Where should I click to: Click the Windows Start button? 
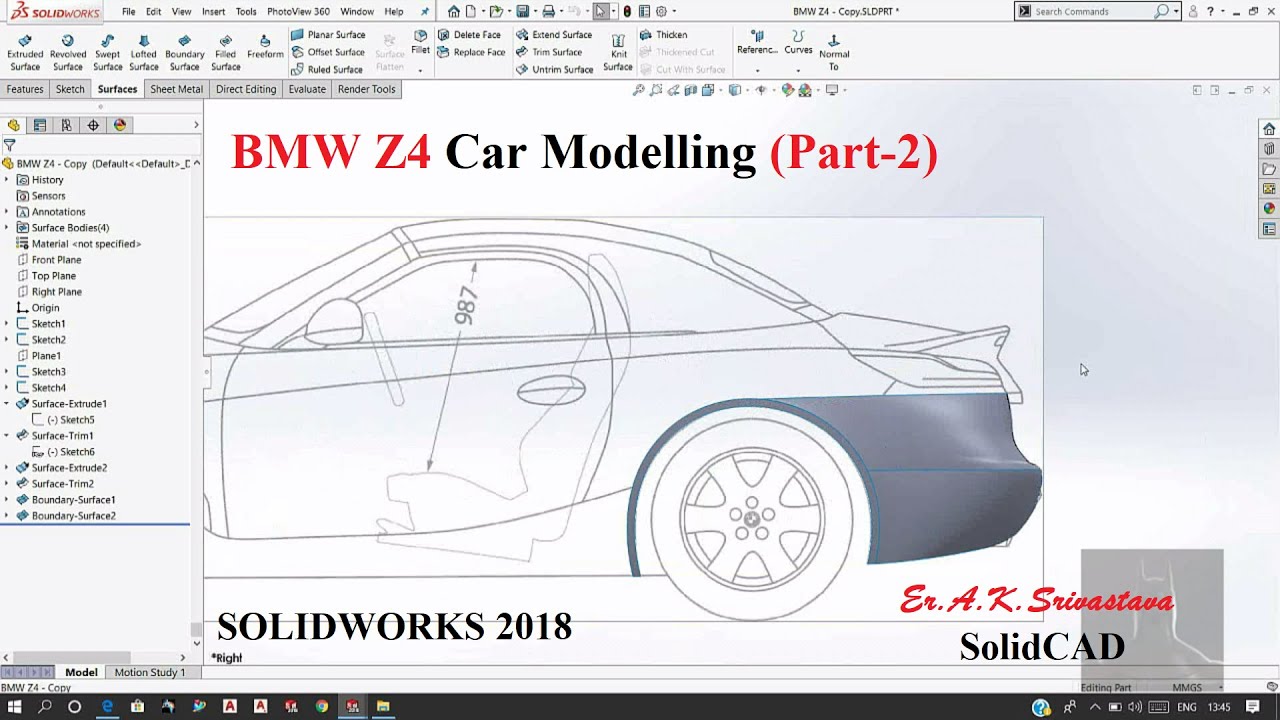(15, 706)
